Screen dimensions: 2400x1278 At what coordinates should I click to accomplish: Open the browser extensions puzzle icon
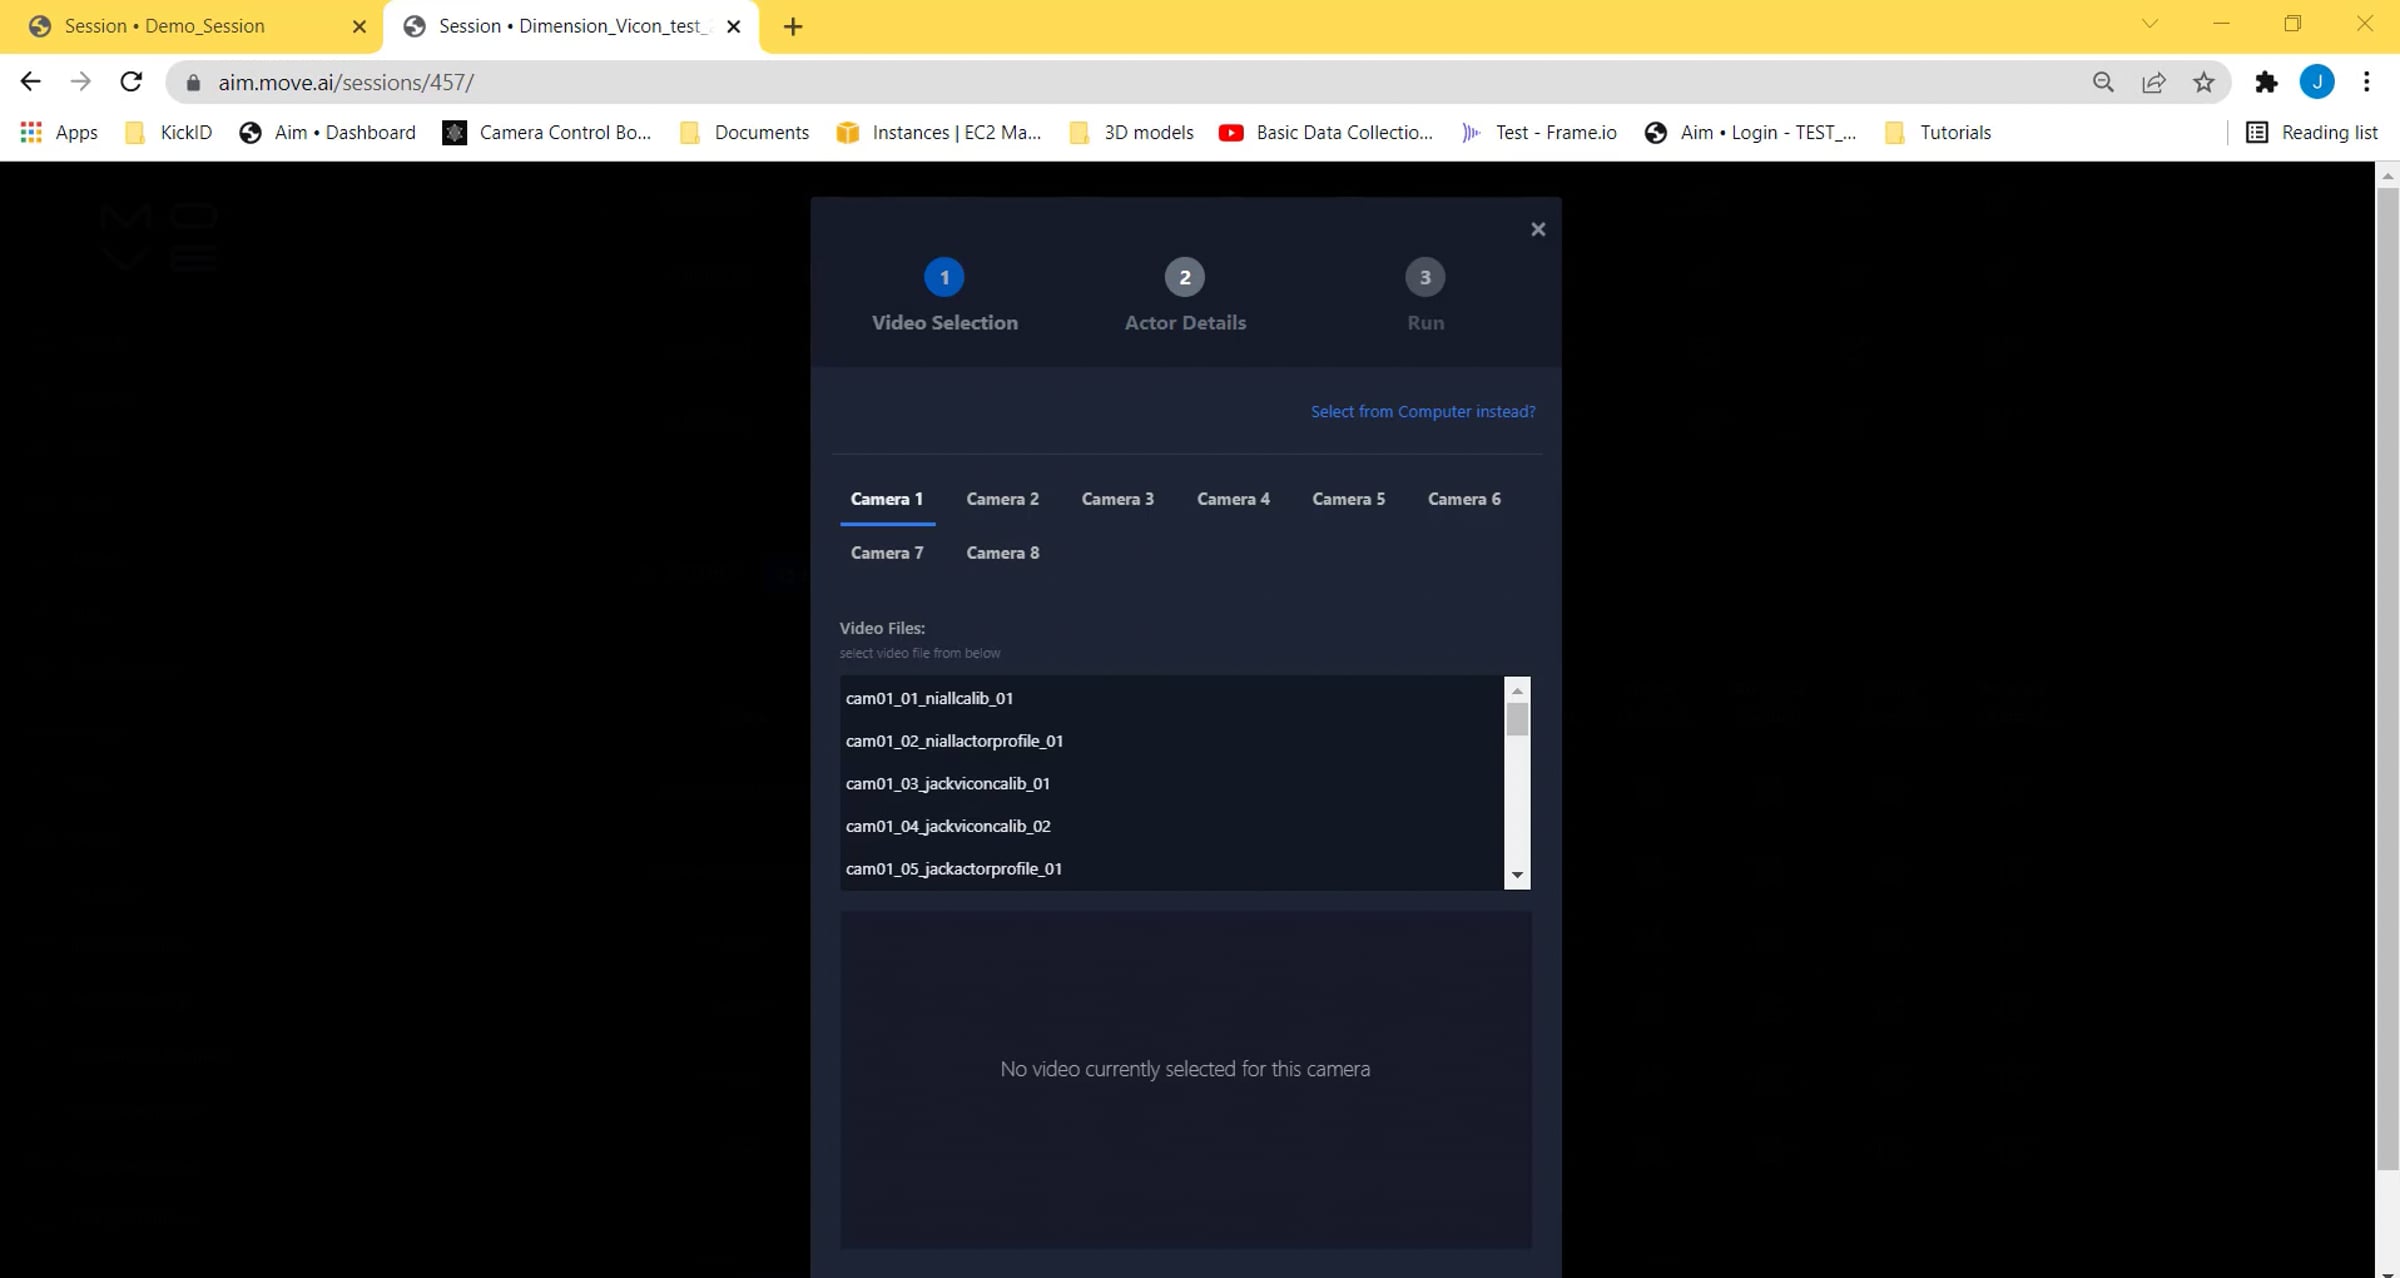click(x=2266, y=82)
